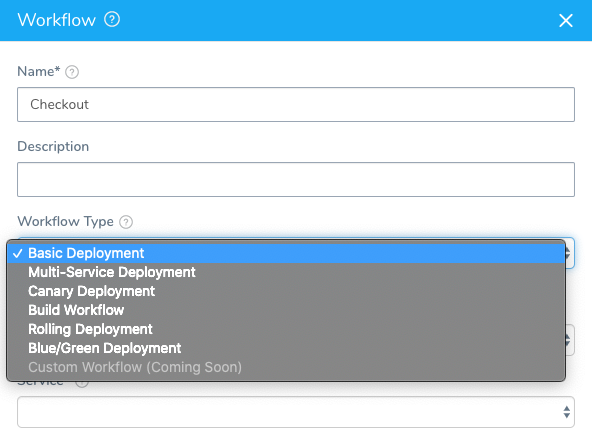Click the help icon beside Name
Image resolution: width=592 pixels, height=442 pixels.
click(72, 72)
